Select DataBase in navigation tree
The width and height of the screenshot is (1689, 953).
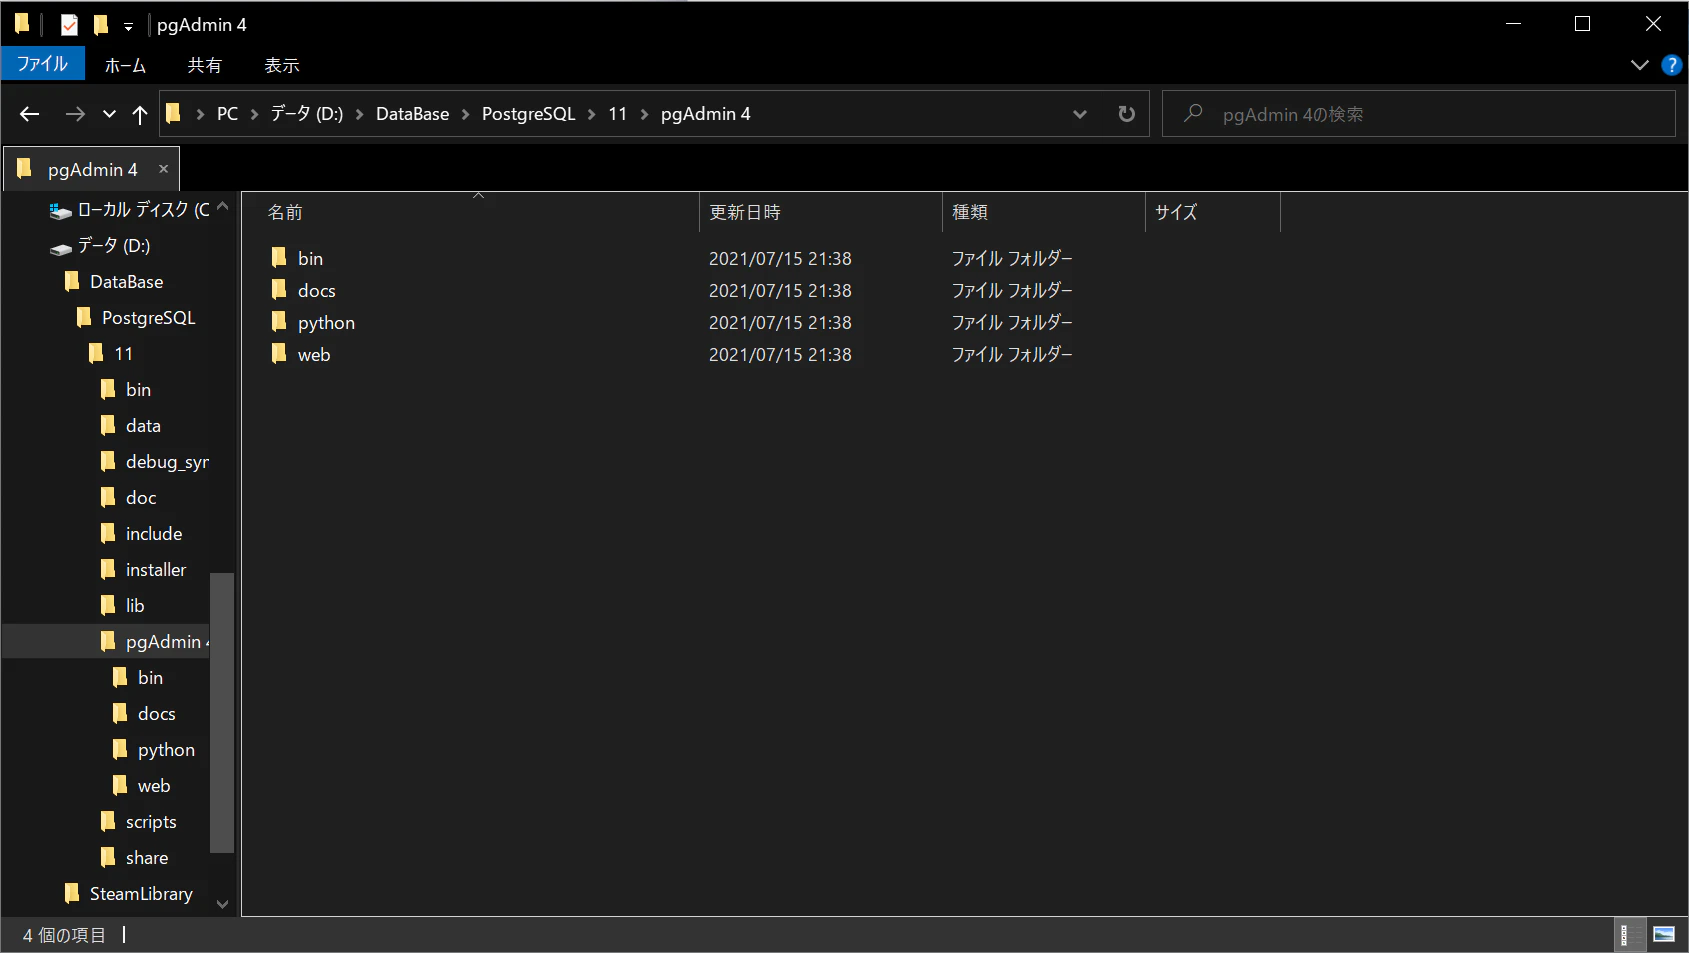pyautogui.click(x=126, y=282)
